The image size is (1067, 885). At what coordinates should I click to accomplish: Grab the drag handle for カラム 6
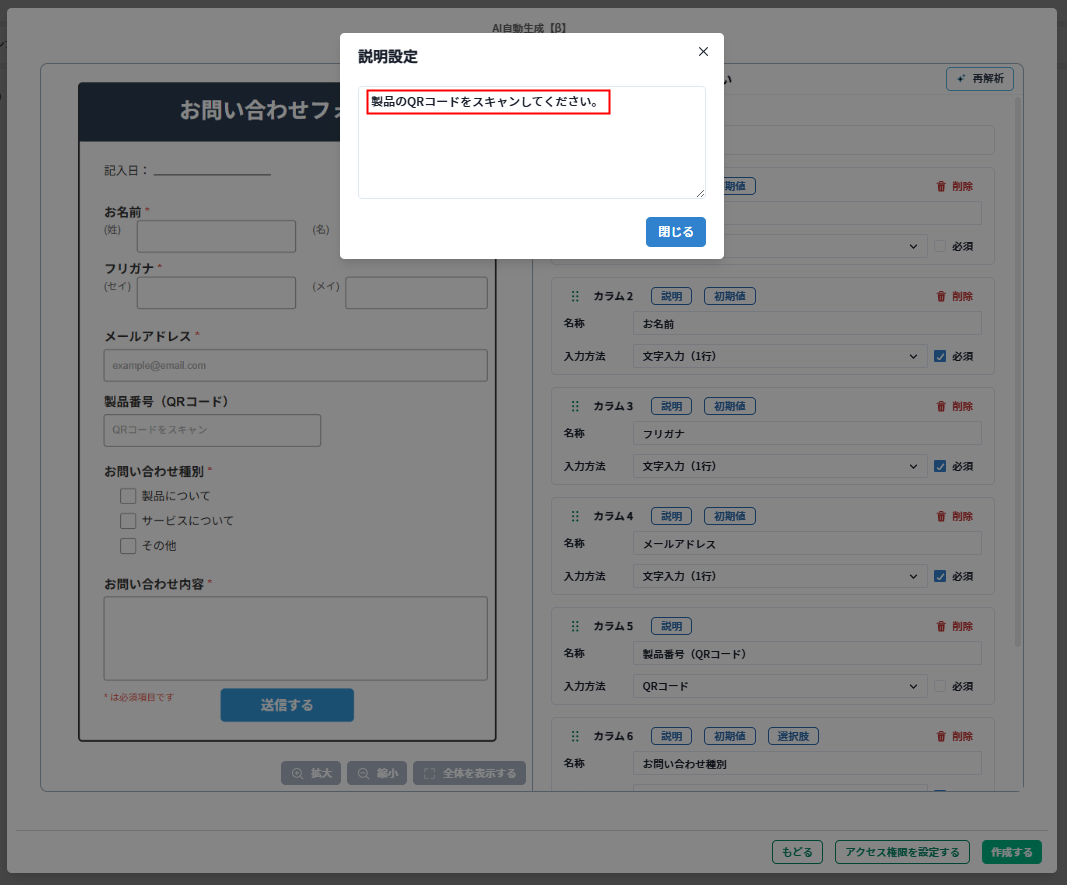(x=575, y=736)
